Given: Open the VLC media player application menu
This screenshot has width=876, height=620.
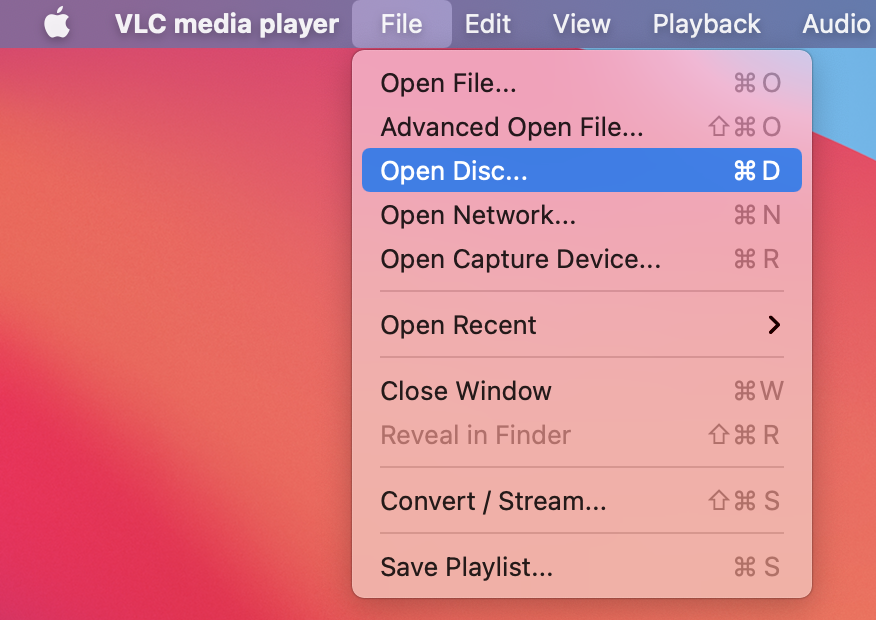Looking at the screenshot, I should point(225,23).
